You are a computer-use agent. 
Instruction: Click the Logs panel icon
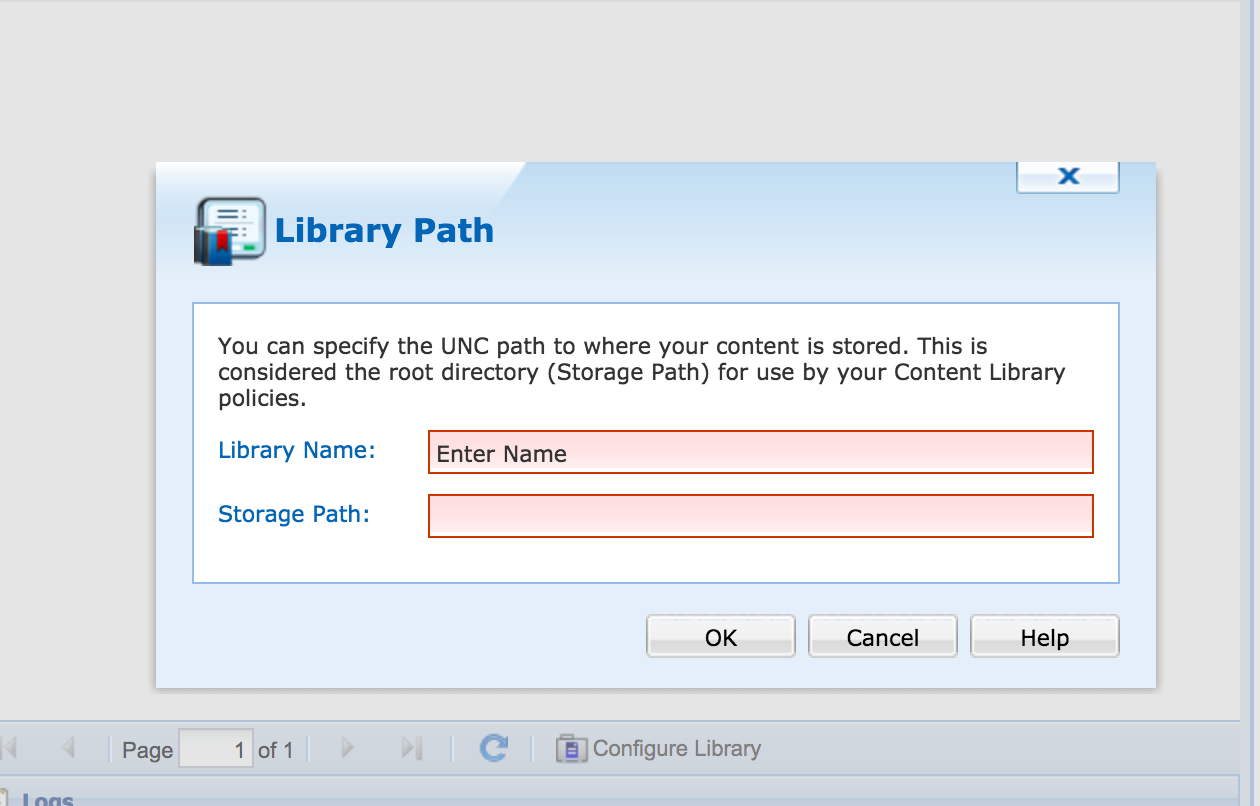coord(4,799)
